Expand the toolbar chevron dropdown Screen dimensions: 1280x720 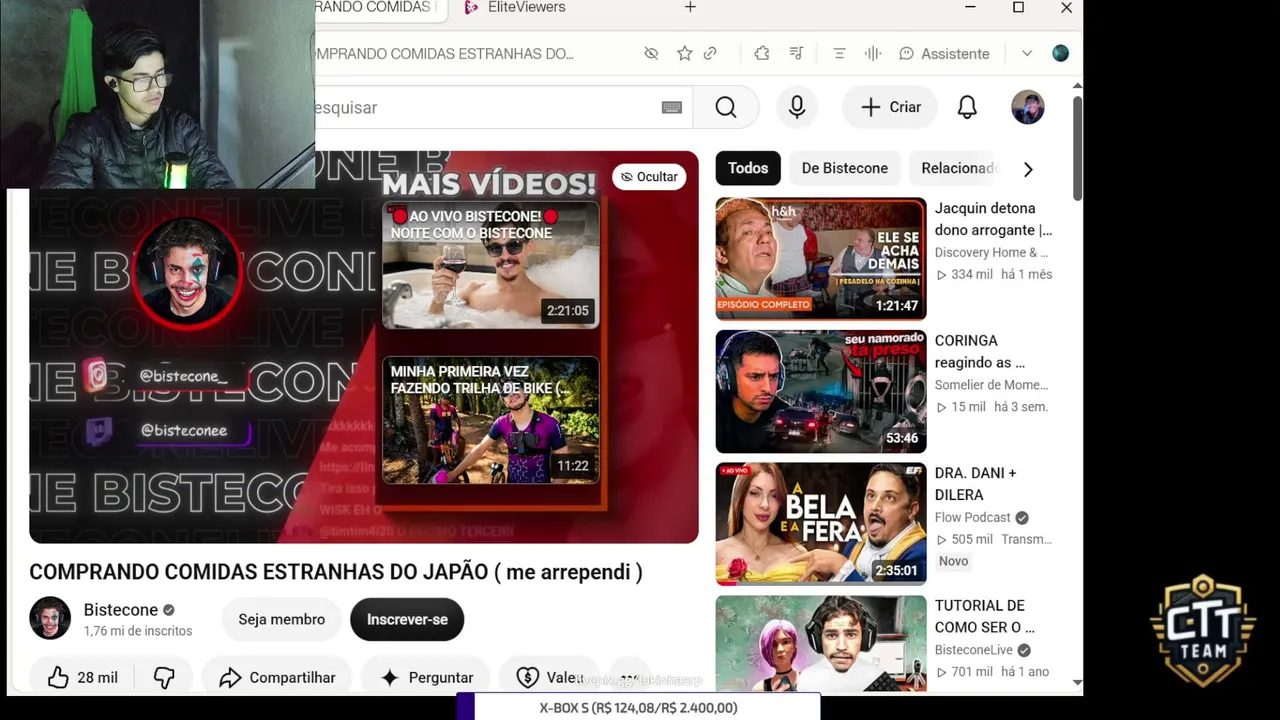(1027, 54)
